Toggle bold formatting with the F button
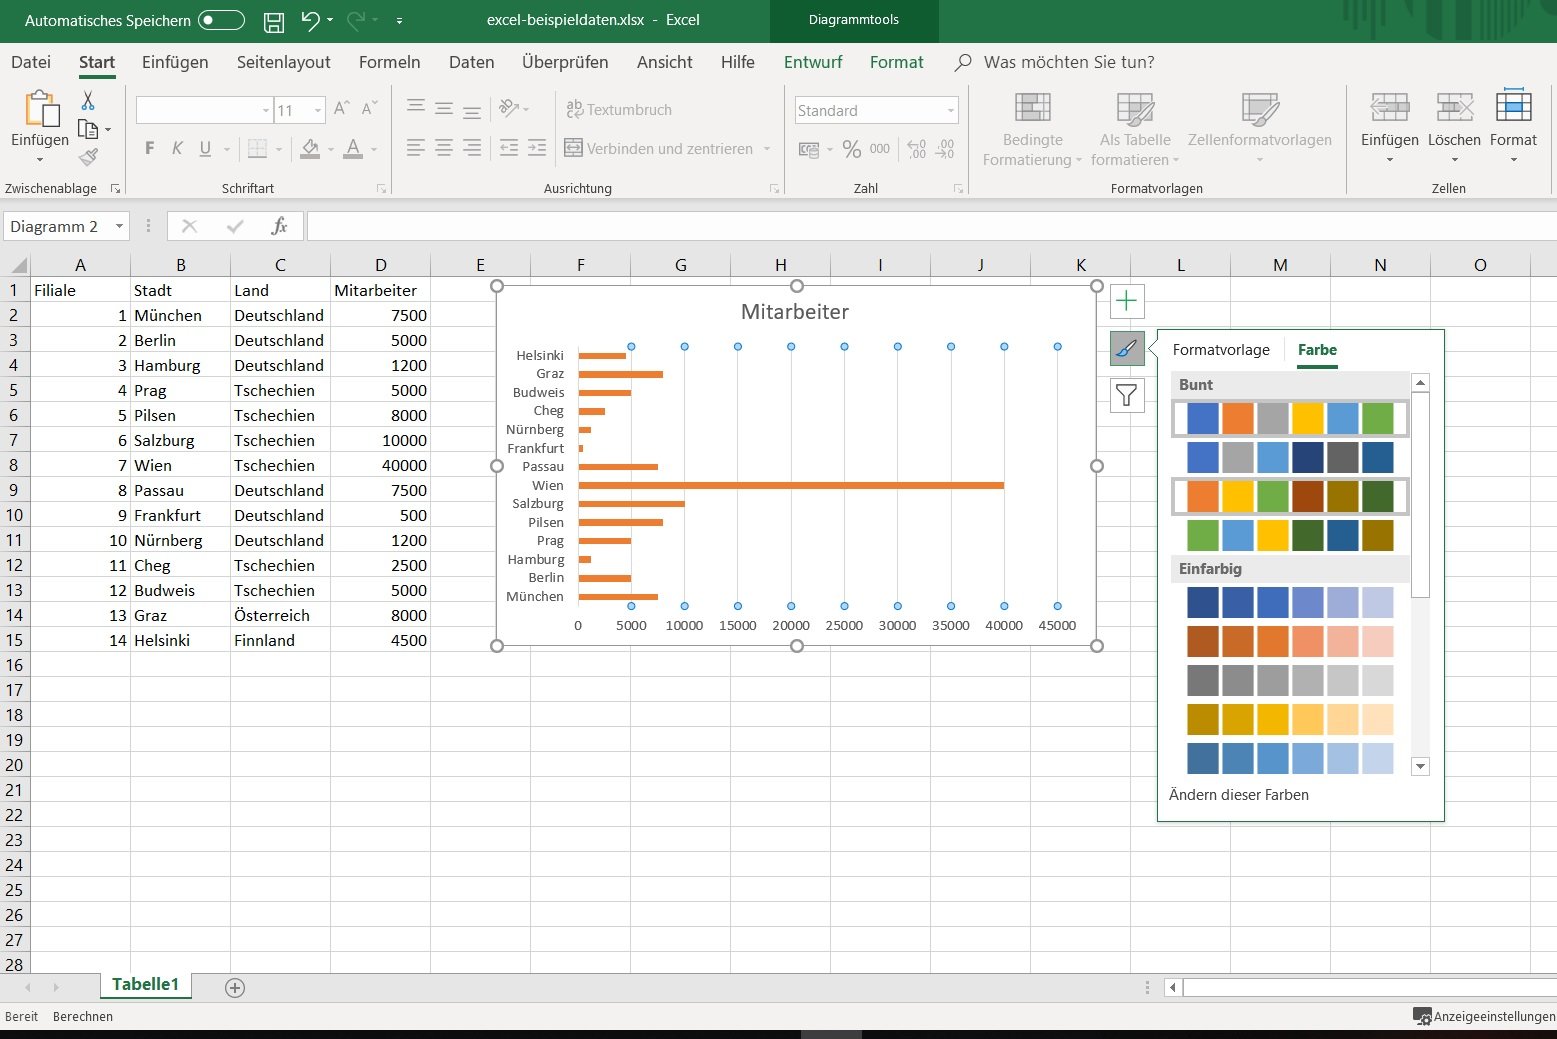1557x1039 pixels. click(149, 148)
